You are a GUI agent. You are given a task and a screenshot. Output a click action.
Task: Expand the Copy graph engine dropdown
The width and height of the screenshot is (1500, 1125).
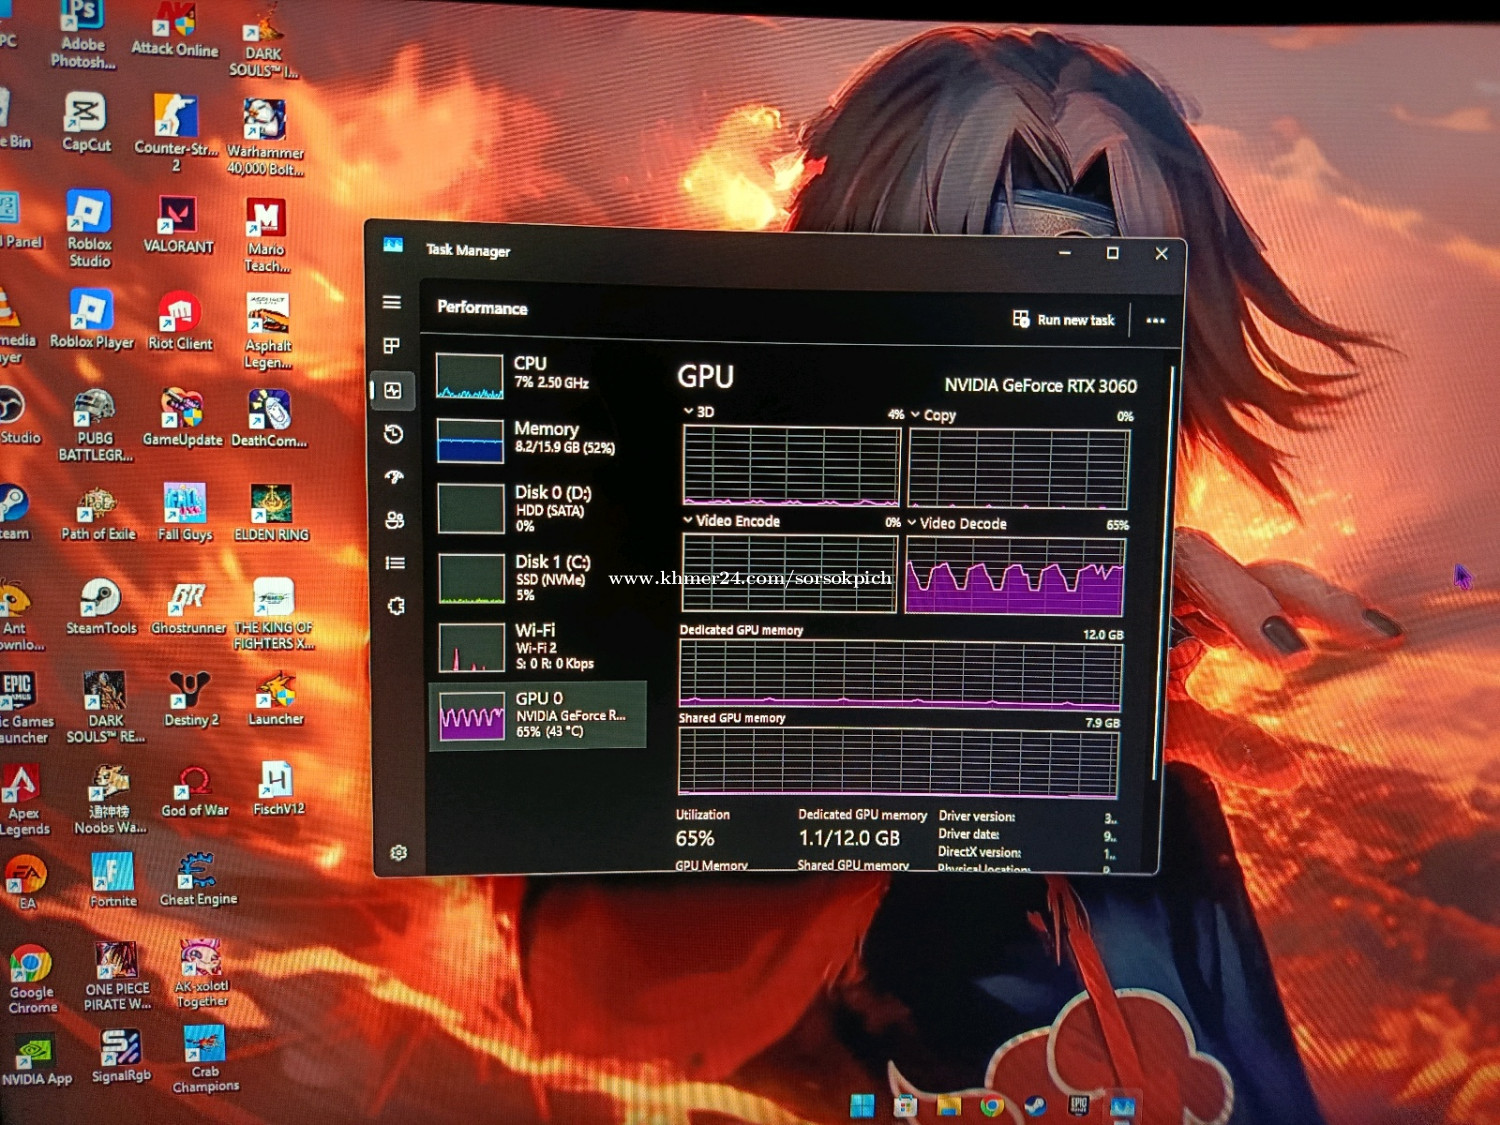[915, 414]
